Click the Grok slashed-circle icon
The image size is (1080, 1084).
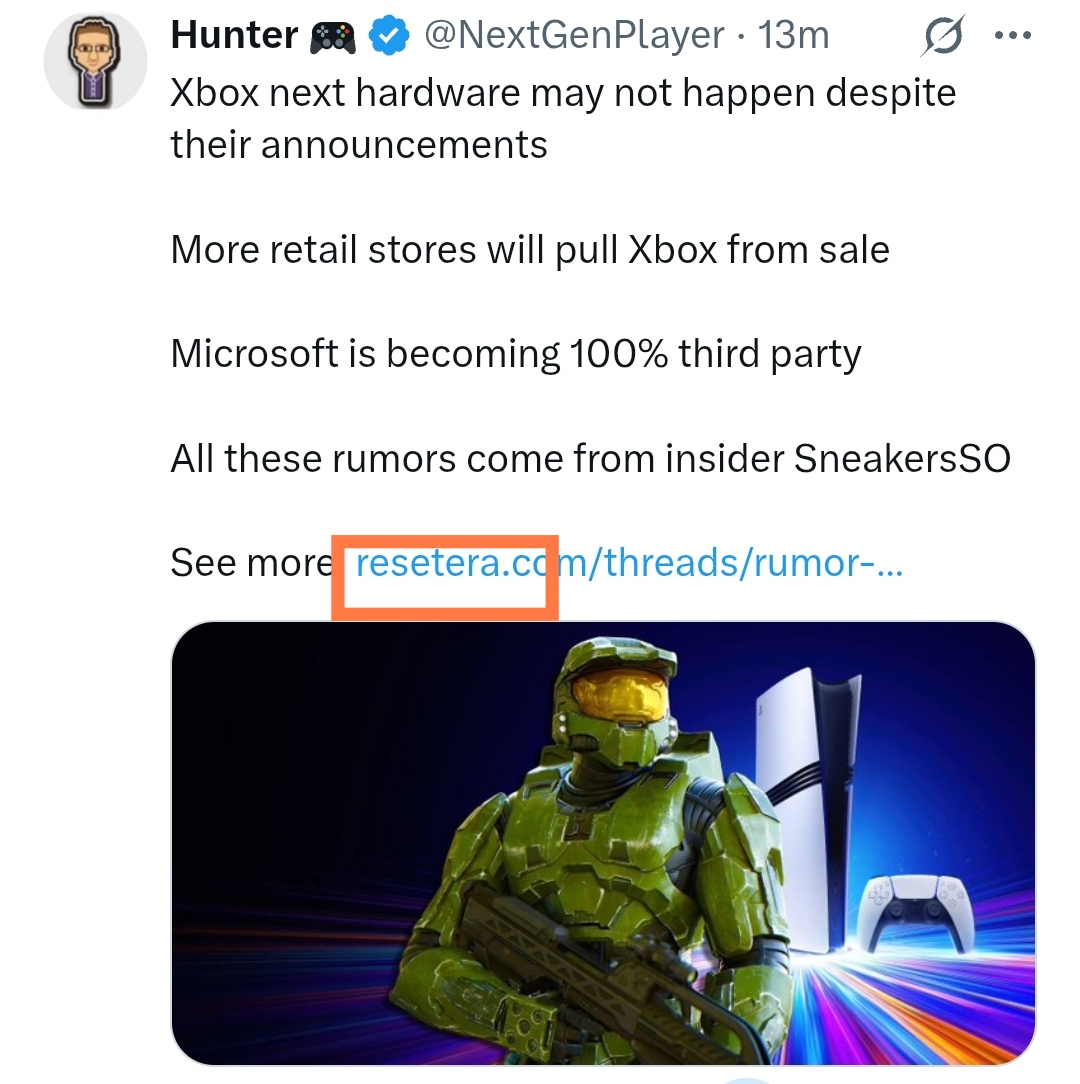pos(942,37)
